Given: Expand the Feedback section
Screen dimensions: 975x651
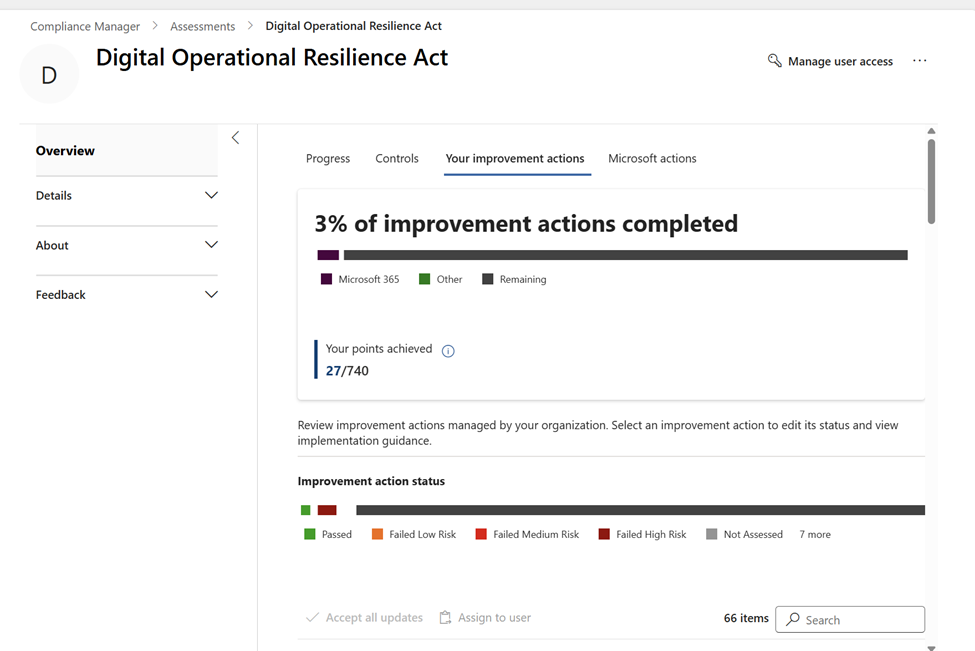Looking at the screenshot, I should pos(126,295).
